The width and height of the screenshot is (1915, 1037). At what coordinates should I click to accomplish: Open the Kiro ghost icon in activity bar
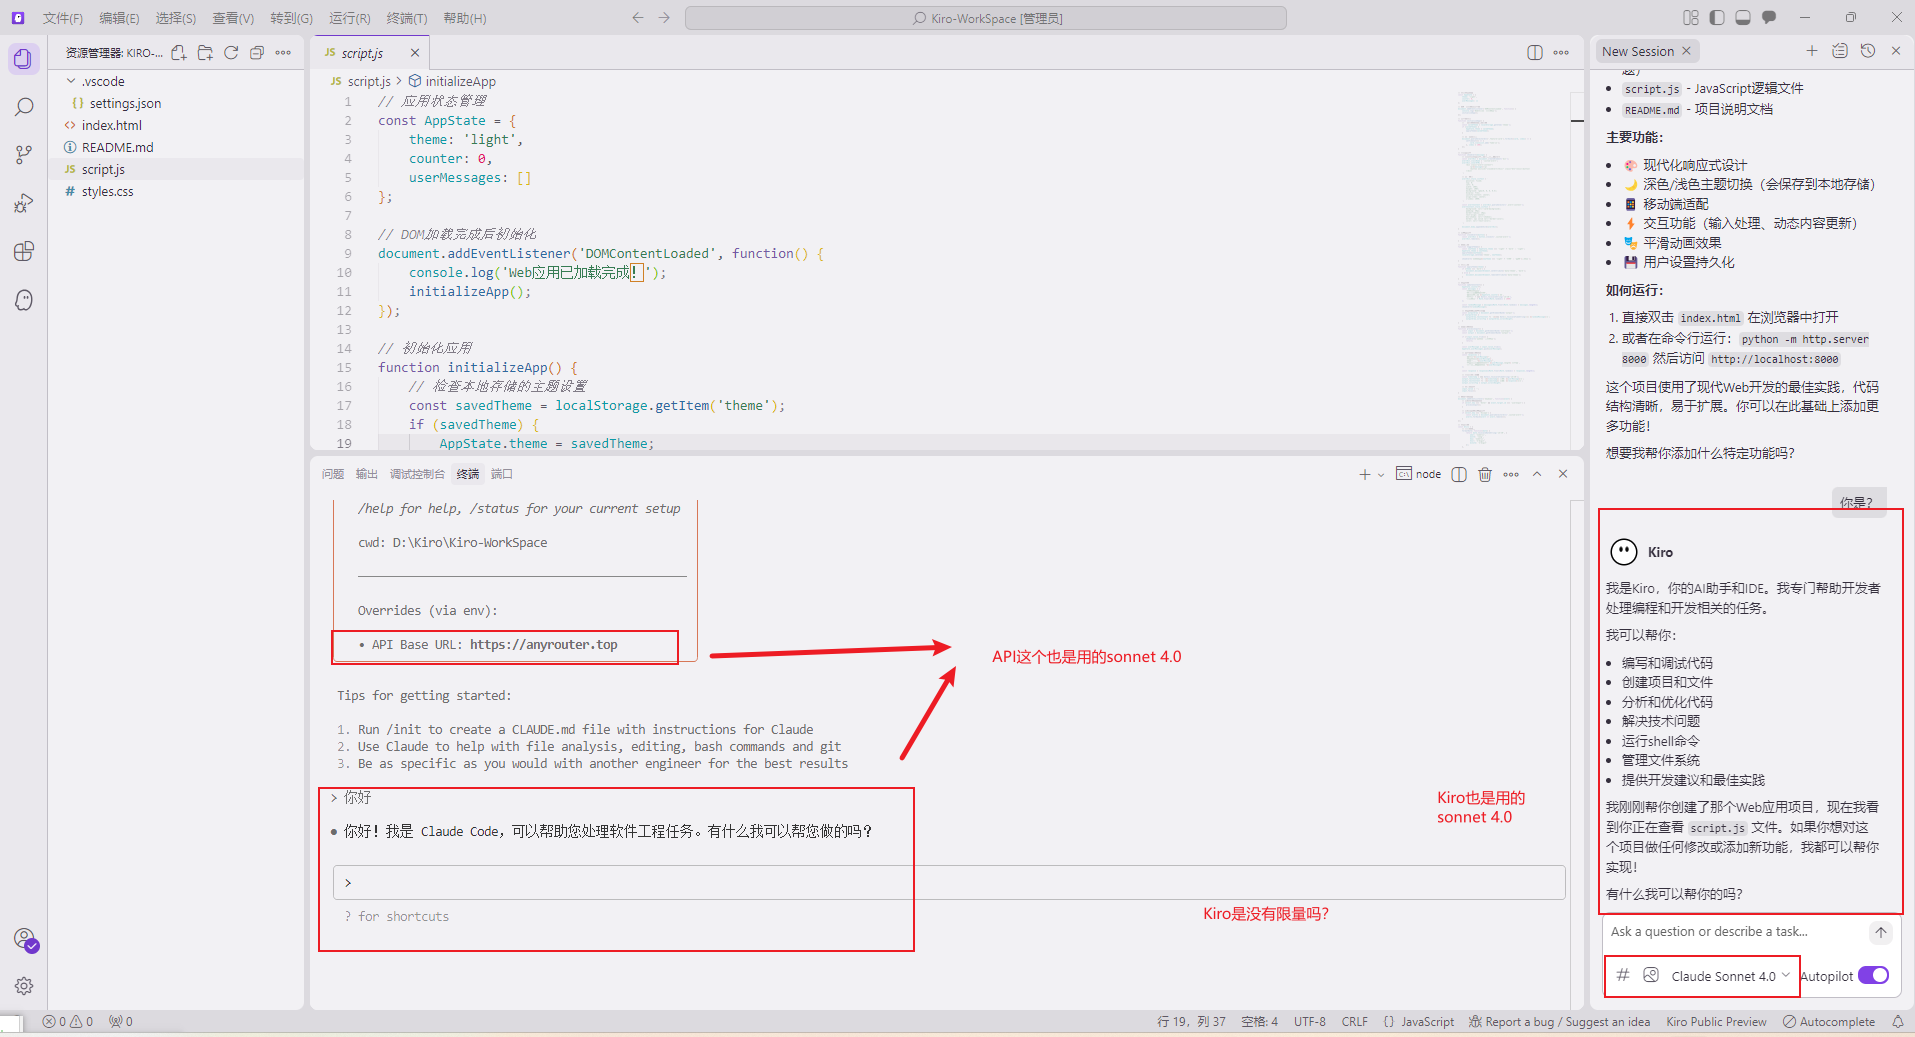point(24,299)
